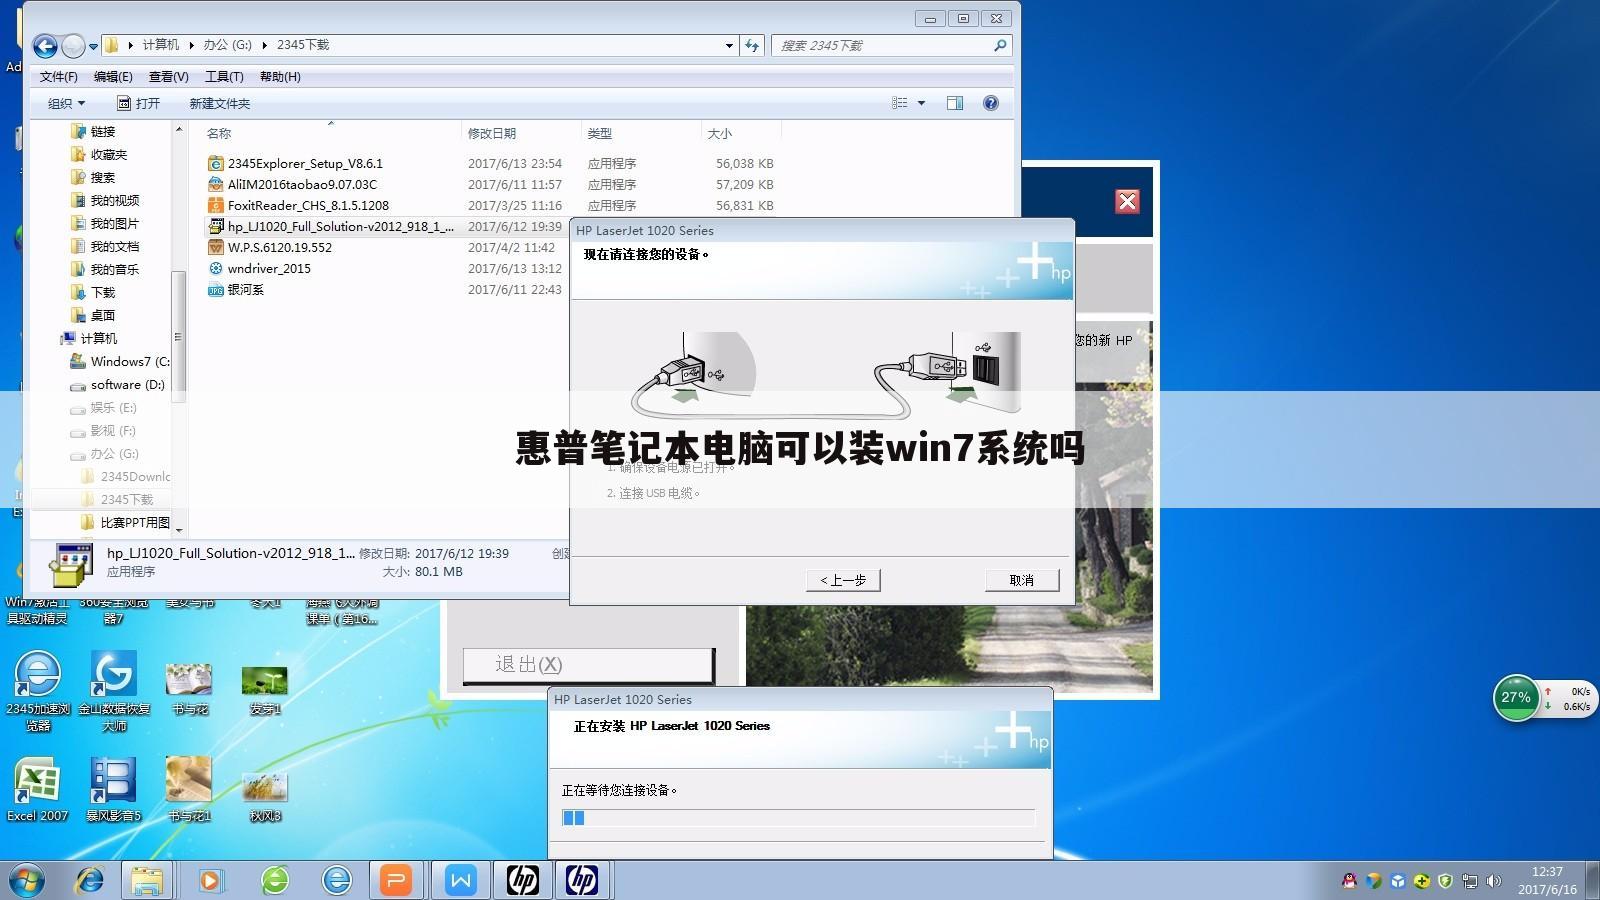Click the Explorer forward navigation arrow
1600x900 pixels.
click(73, 46)
